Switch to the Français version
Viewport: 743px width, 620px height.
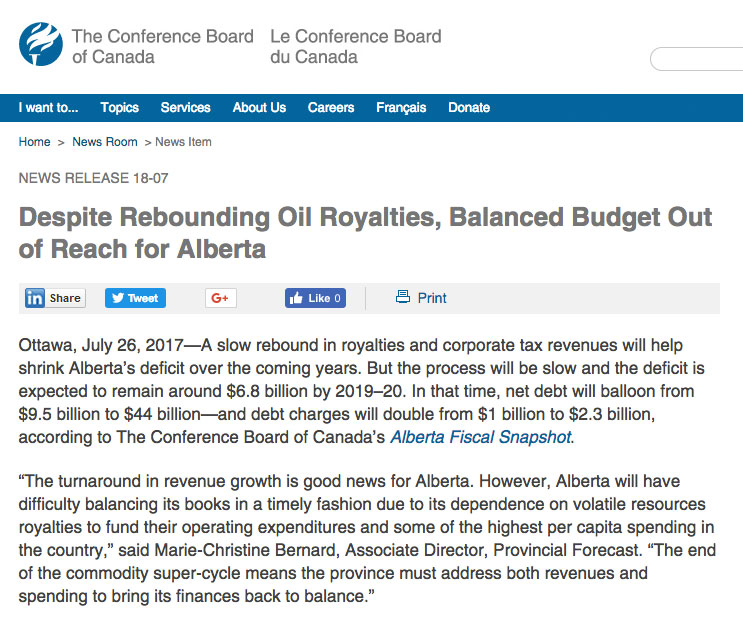coord(401,108)
